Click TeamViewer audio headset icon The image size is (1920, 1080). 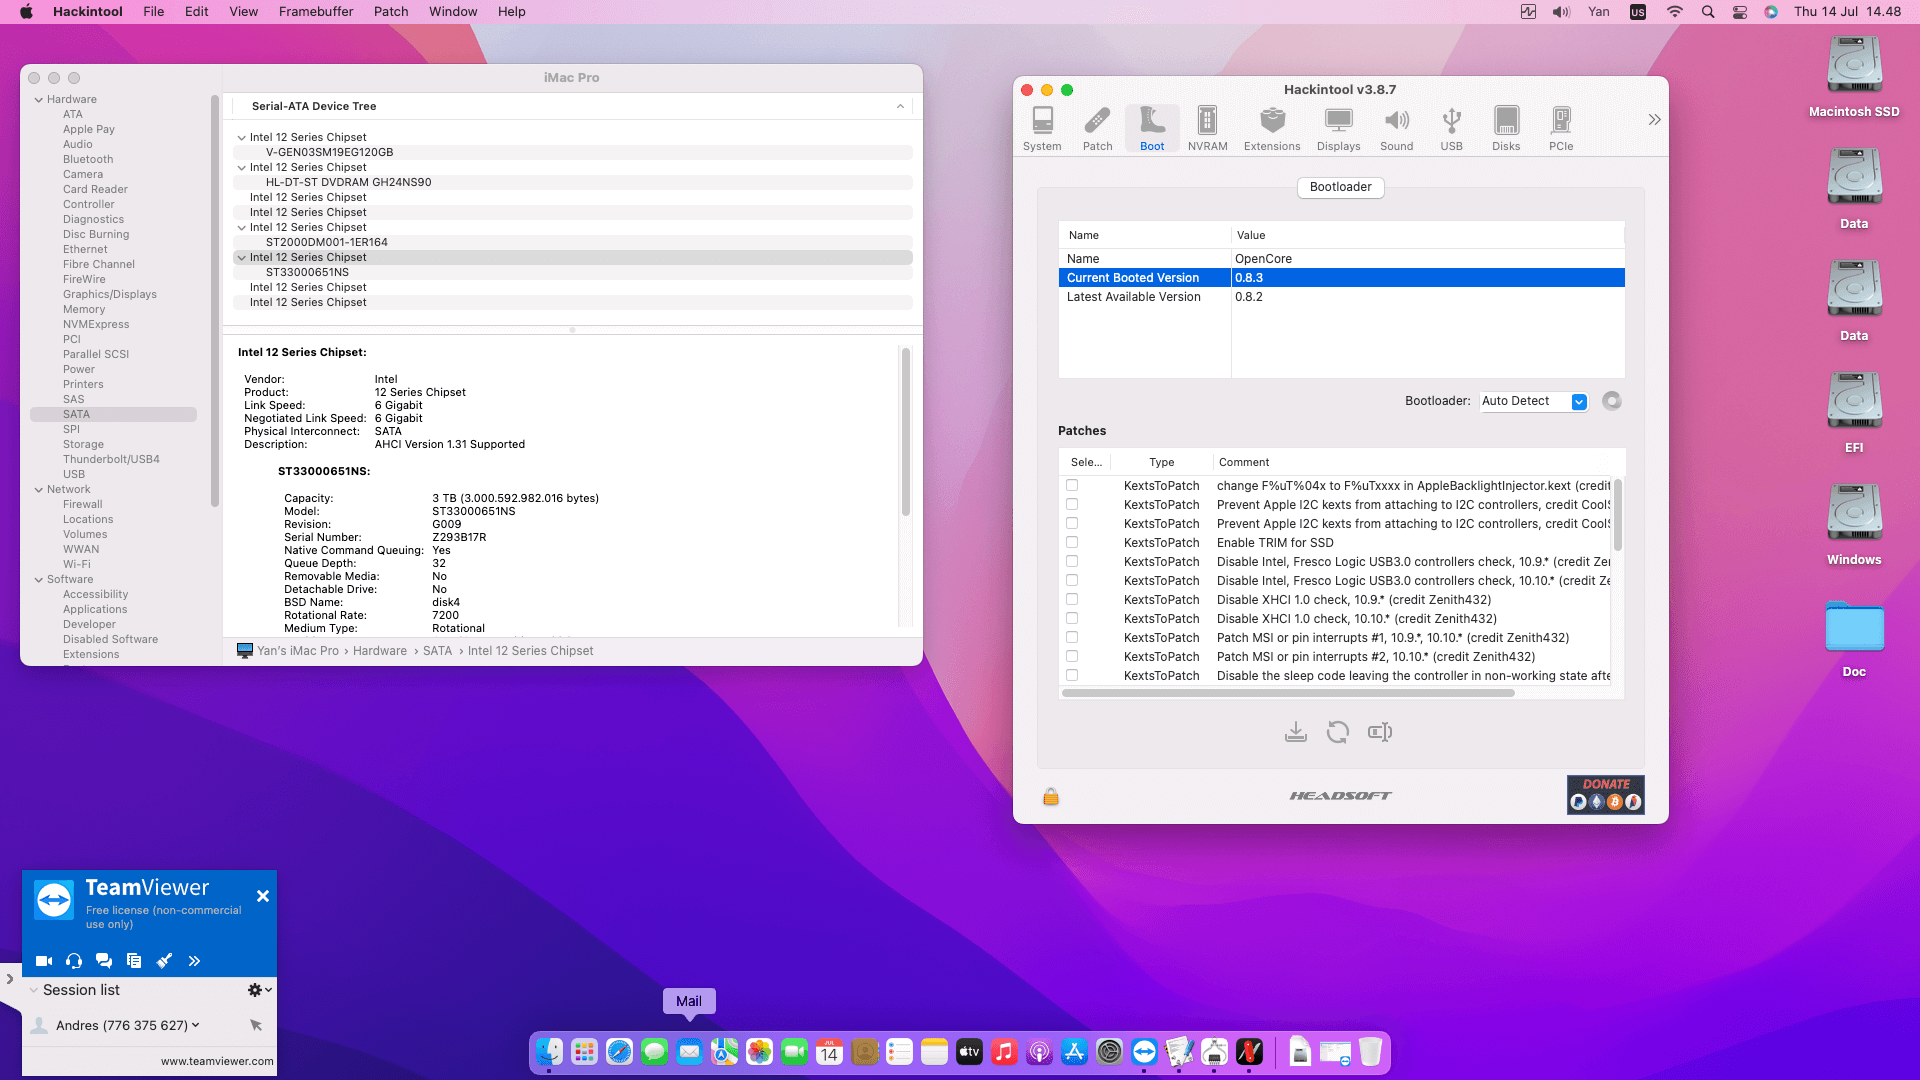click(74, 961)
